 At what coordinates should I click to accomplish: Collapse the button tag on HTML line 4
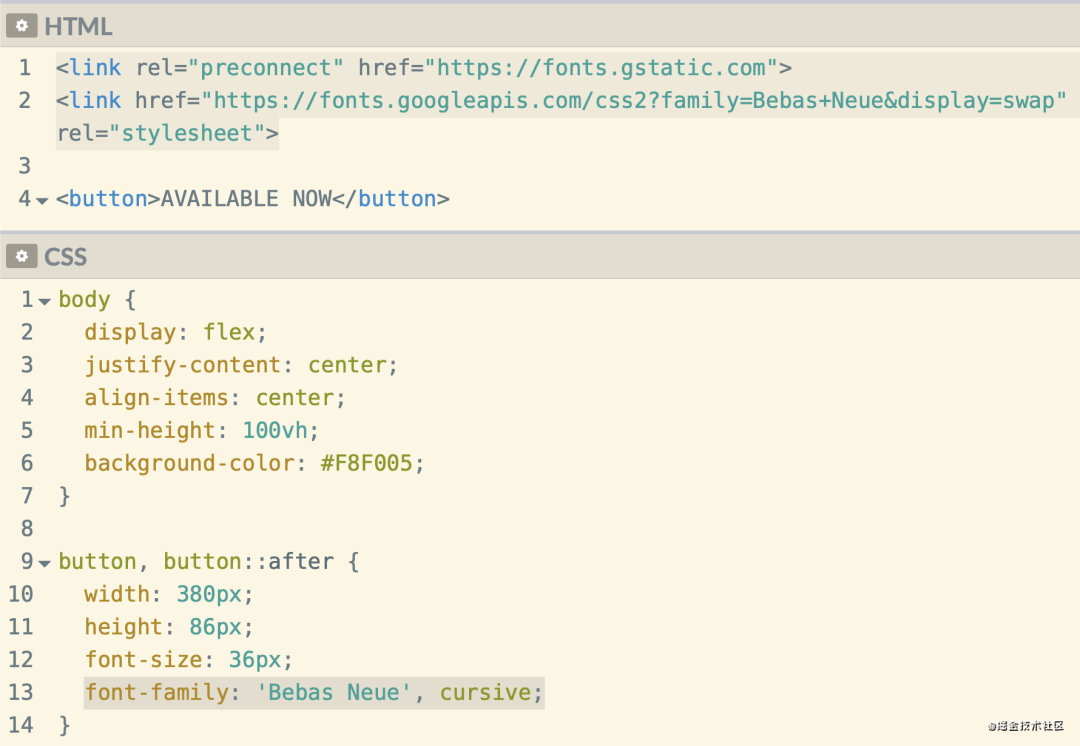[x=42, y=201]
